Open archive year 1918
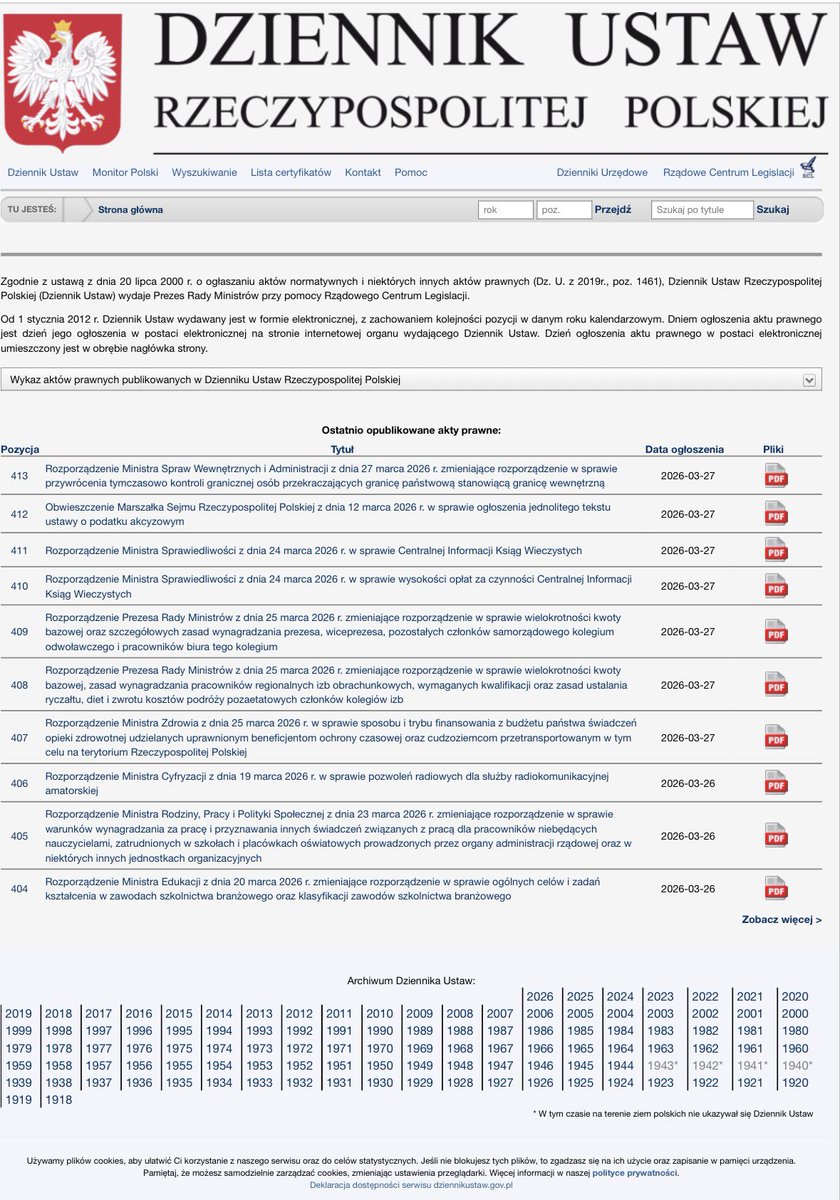The image size is (840, 1200). coord(59,1099)
